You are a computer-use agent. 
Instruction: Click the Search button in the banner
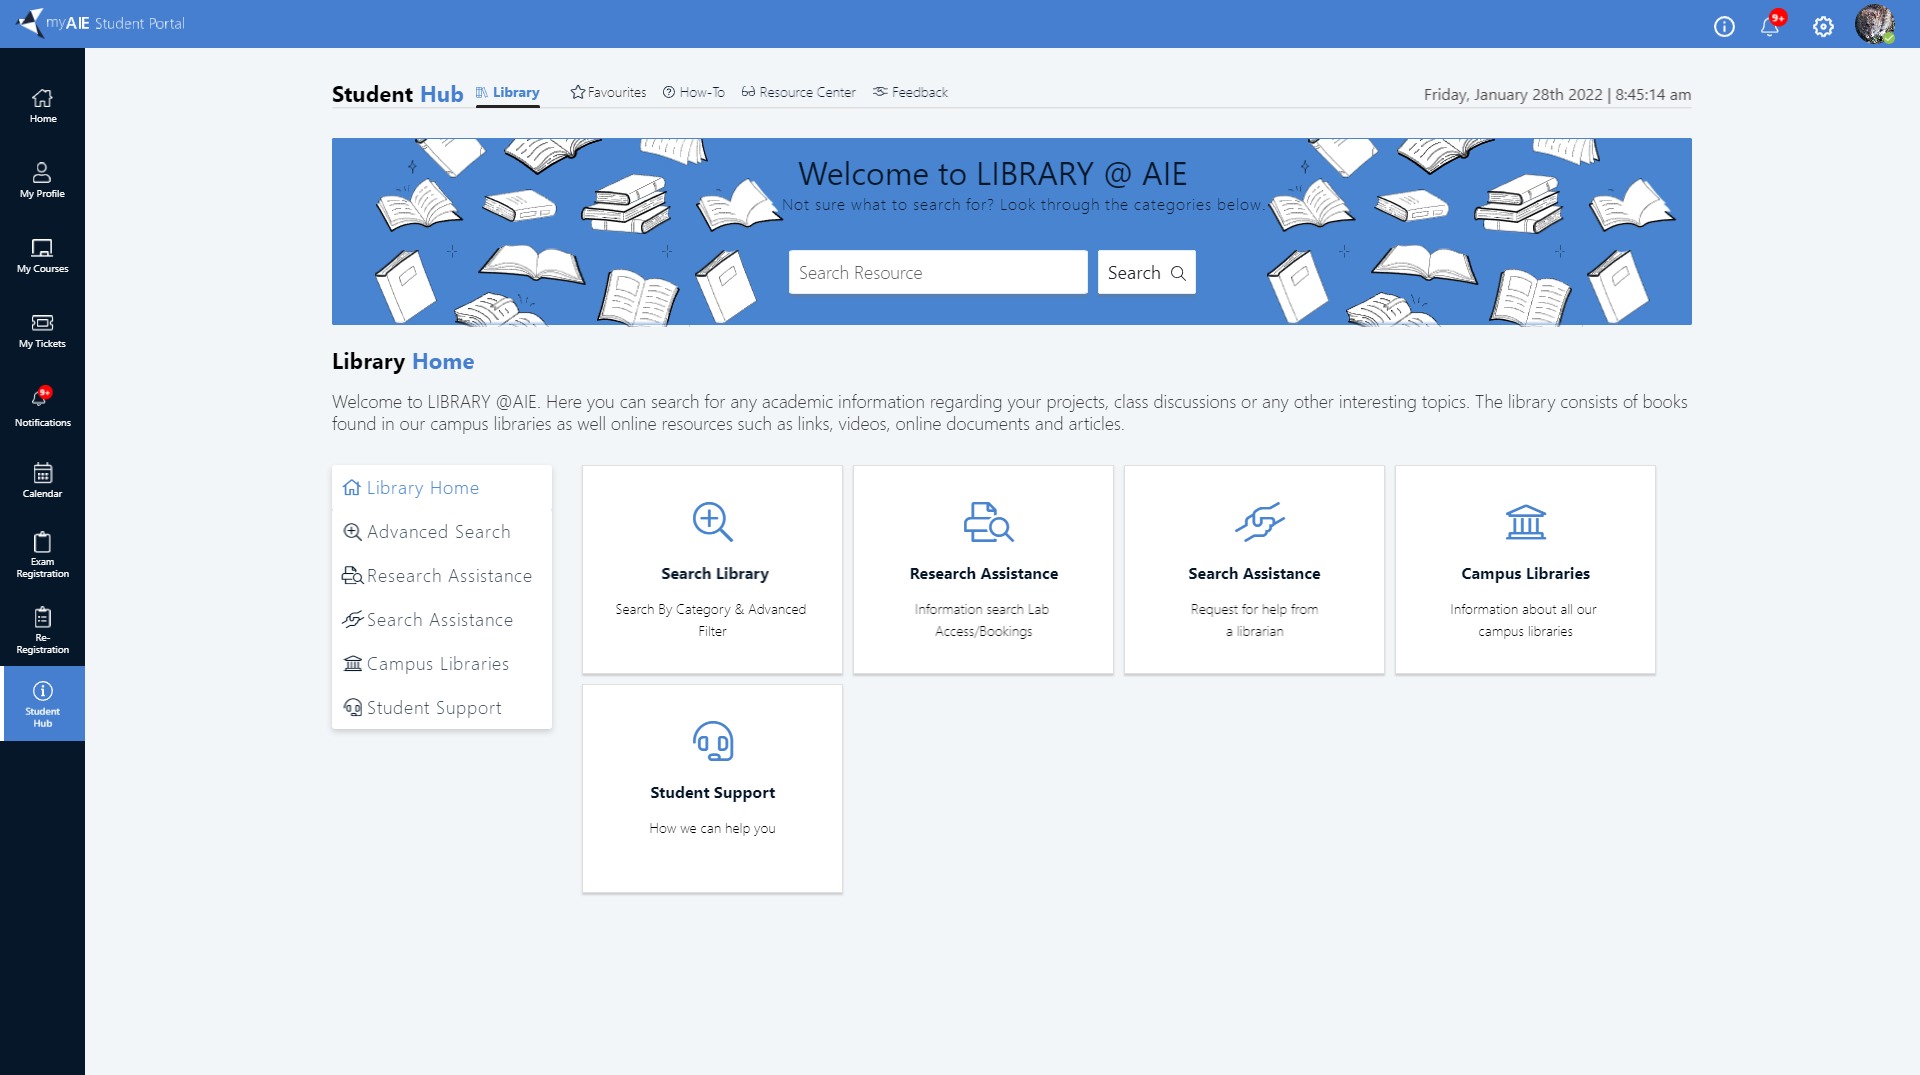pos(1146,272)
